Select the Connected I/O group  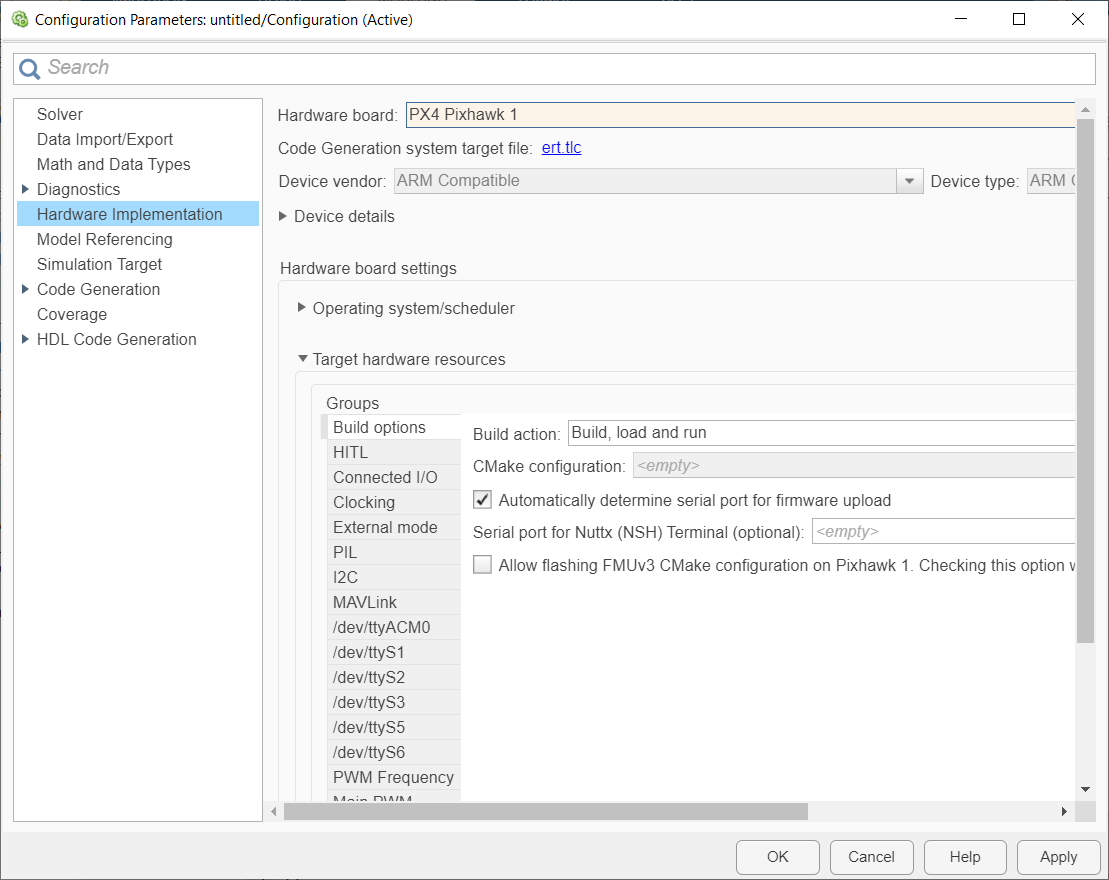pos(394,477)
